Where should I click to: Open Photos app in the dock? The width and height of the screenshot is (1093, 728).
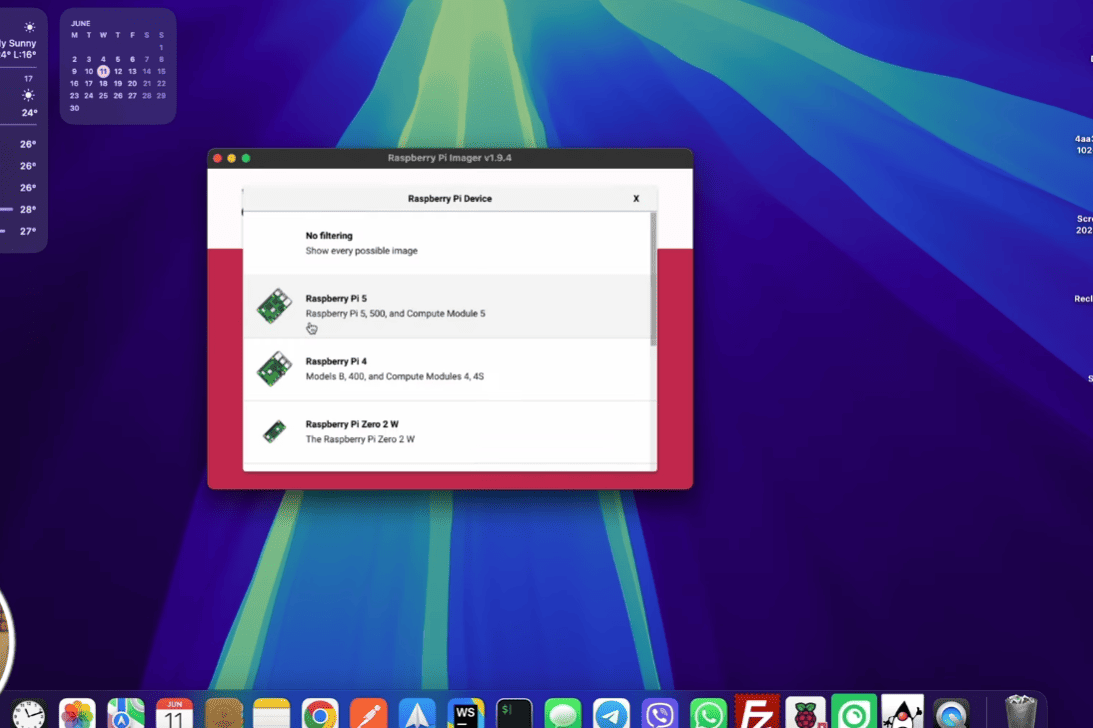(77, 714)
